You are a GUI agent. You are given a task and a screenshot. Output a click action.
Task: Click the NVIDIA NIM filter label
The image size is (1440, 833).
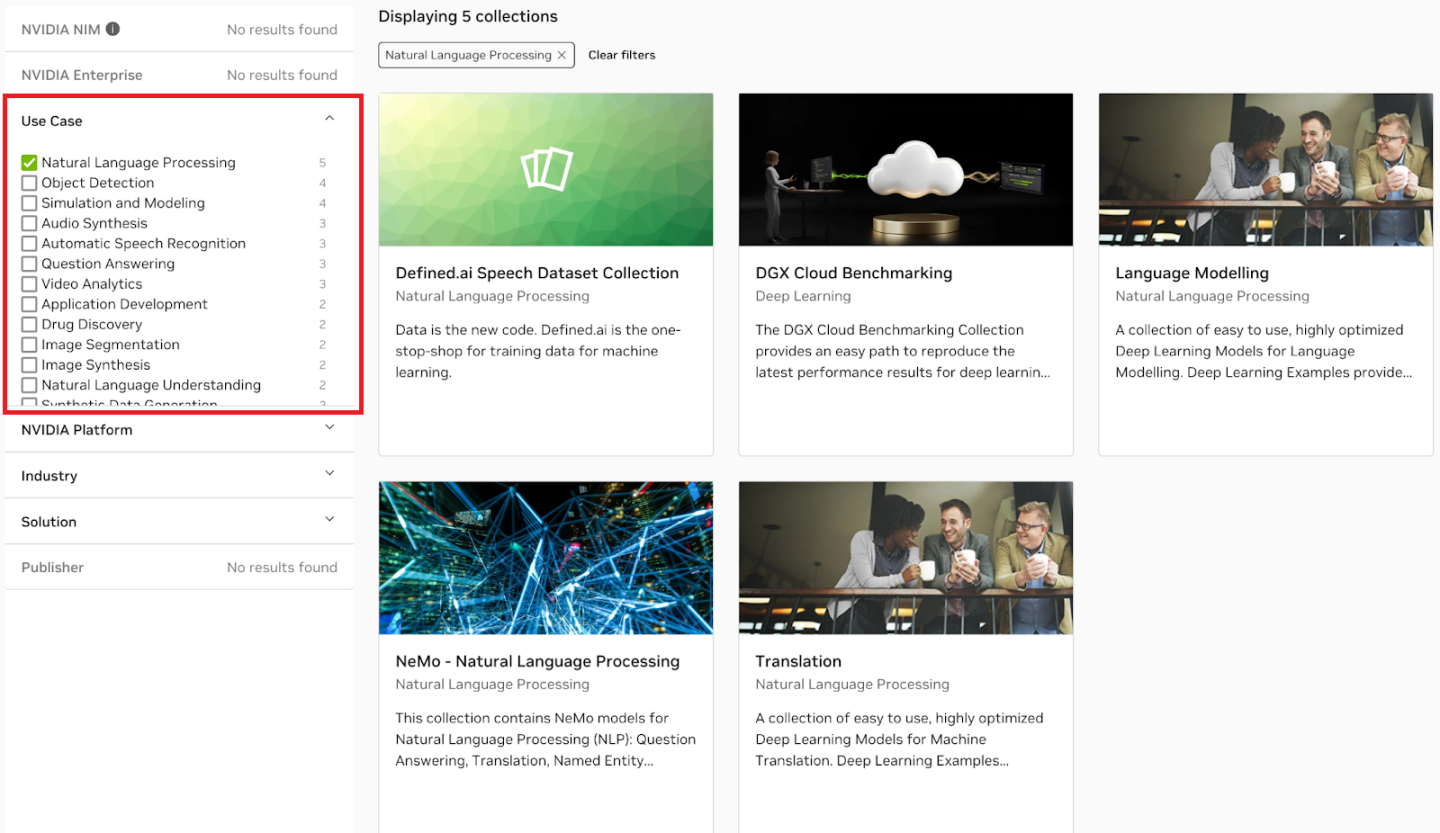pyautogui.click(x=61, y=29)
